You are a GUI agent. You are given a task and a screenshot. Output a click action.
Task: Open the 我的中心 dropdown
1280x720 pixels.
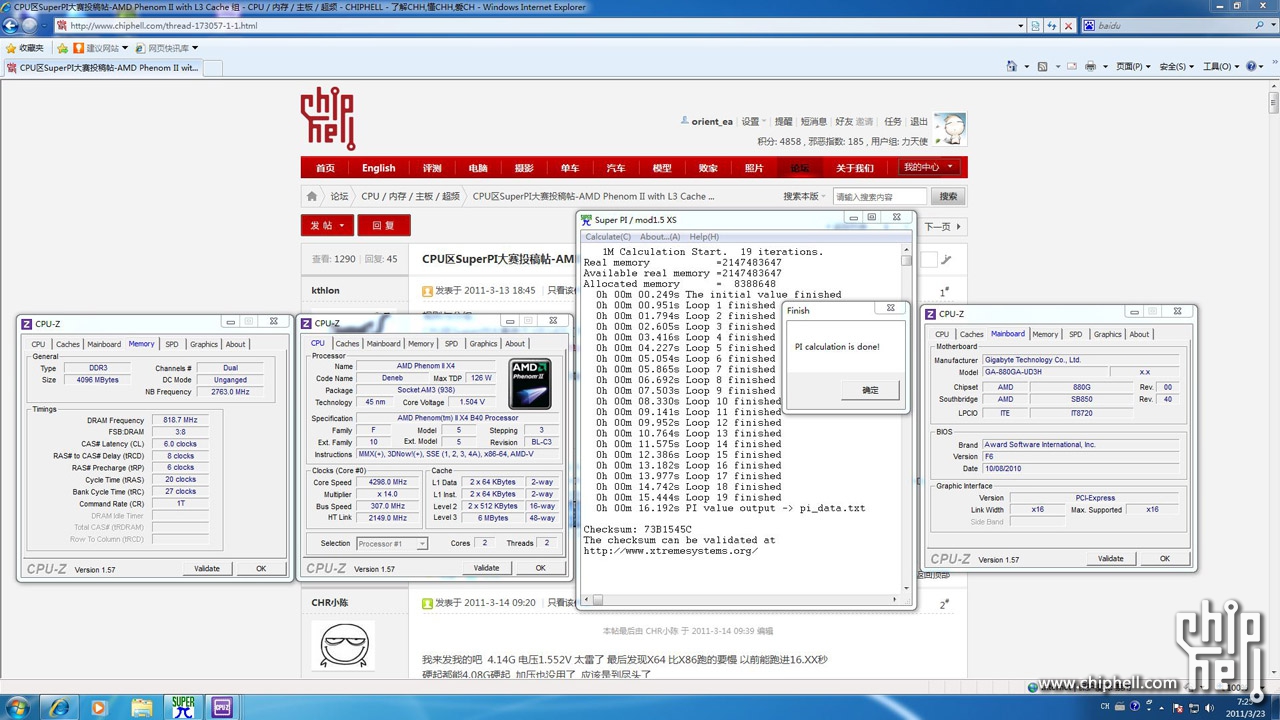[x=928, y=167]
